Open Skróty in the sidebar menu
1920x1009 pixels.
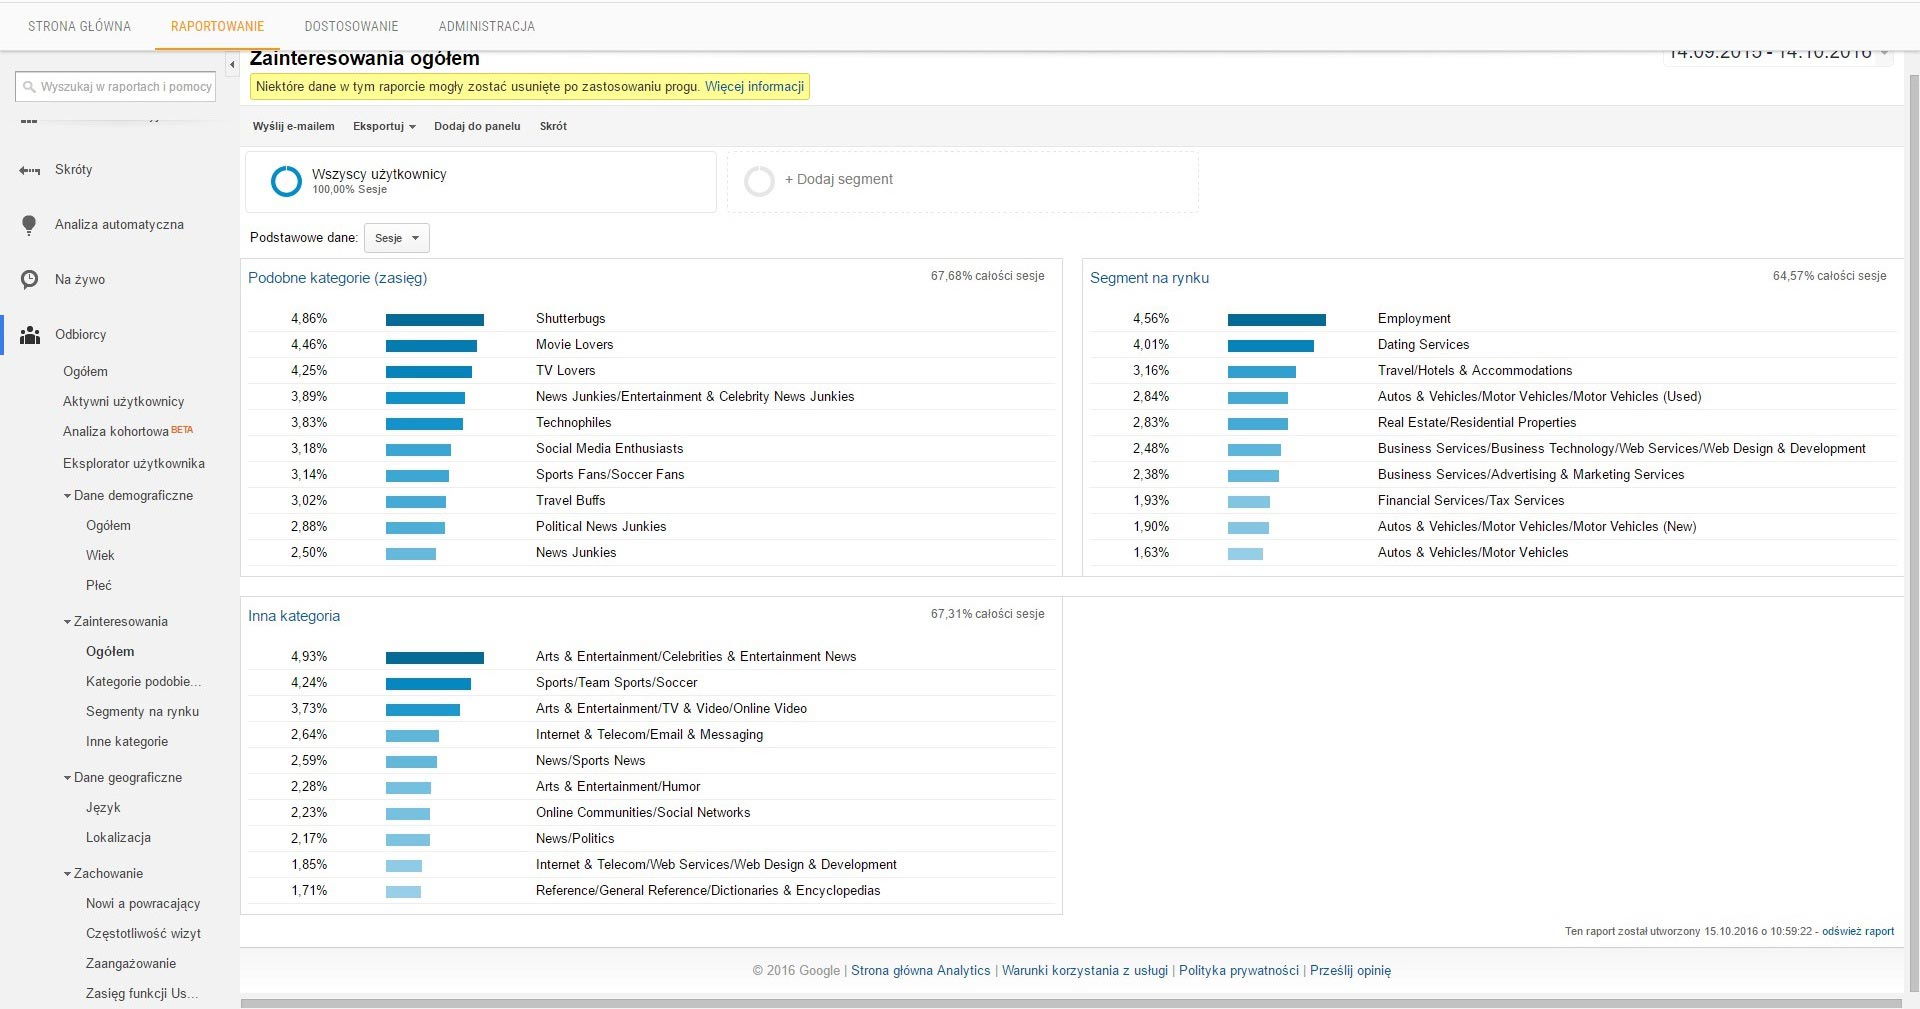[x=73, y=170]
